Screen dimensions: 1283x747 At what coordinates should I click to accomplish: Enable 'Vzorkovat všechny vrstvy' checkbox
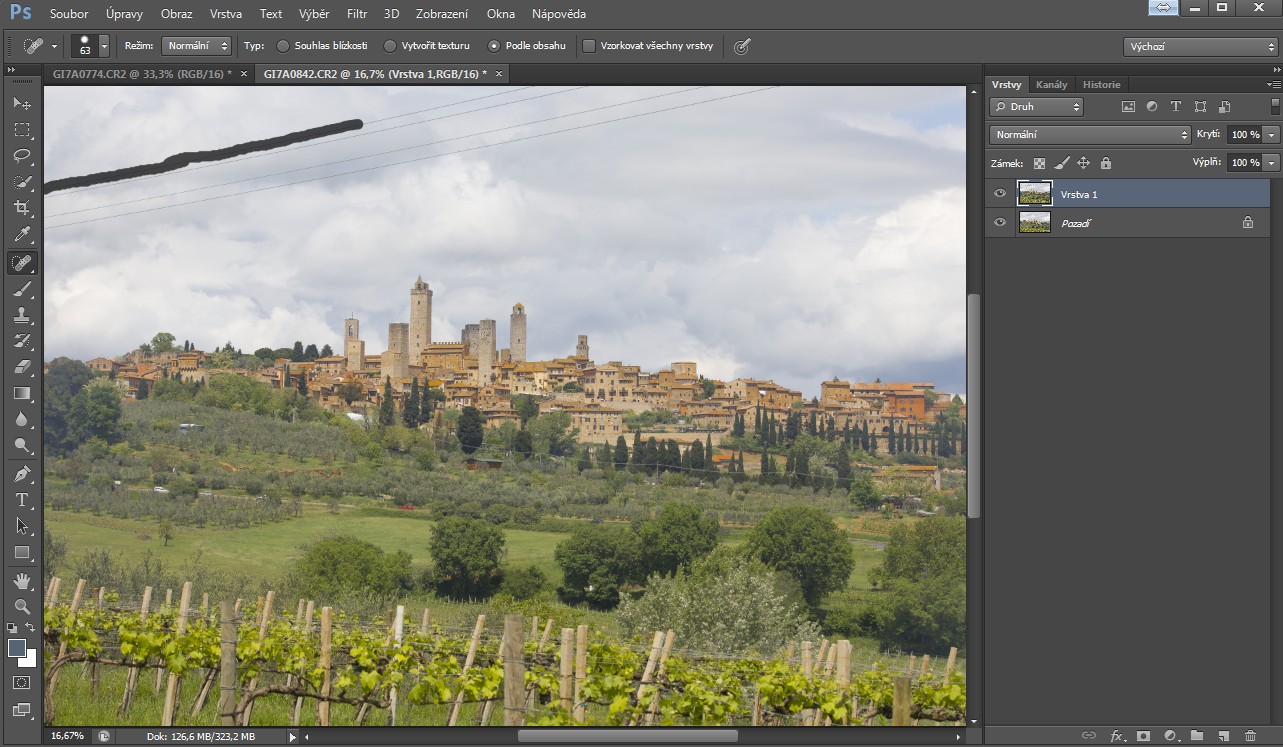click(589, 46)
